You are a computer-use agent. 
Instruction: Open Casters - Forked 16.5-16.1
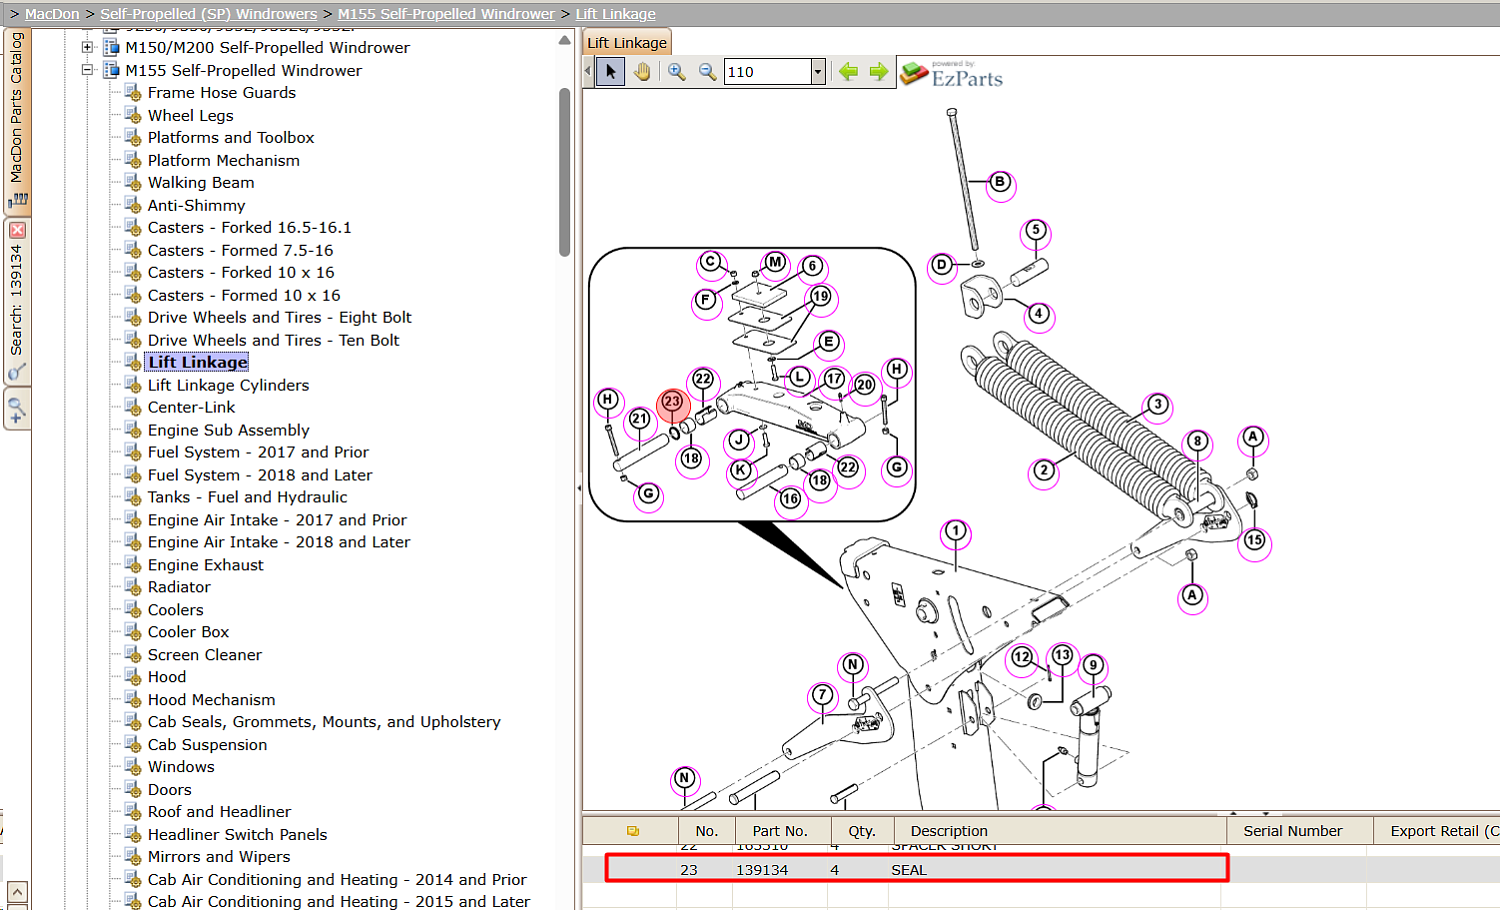pos(249,227)
